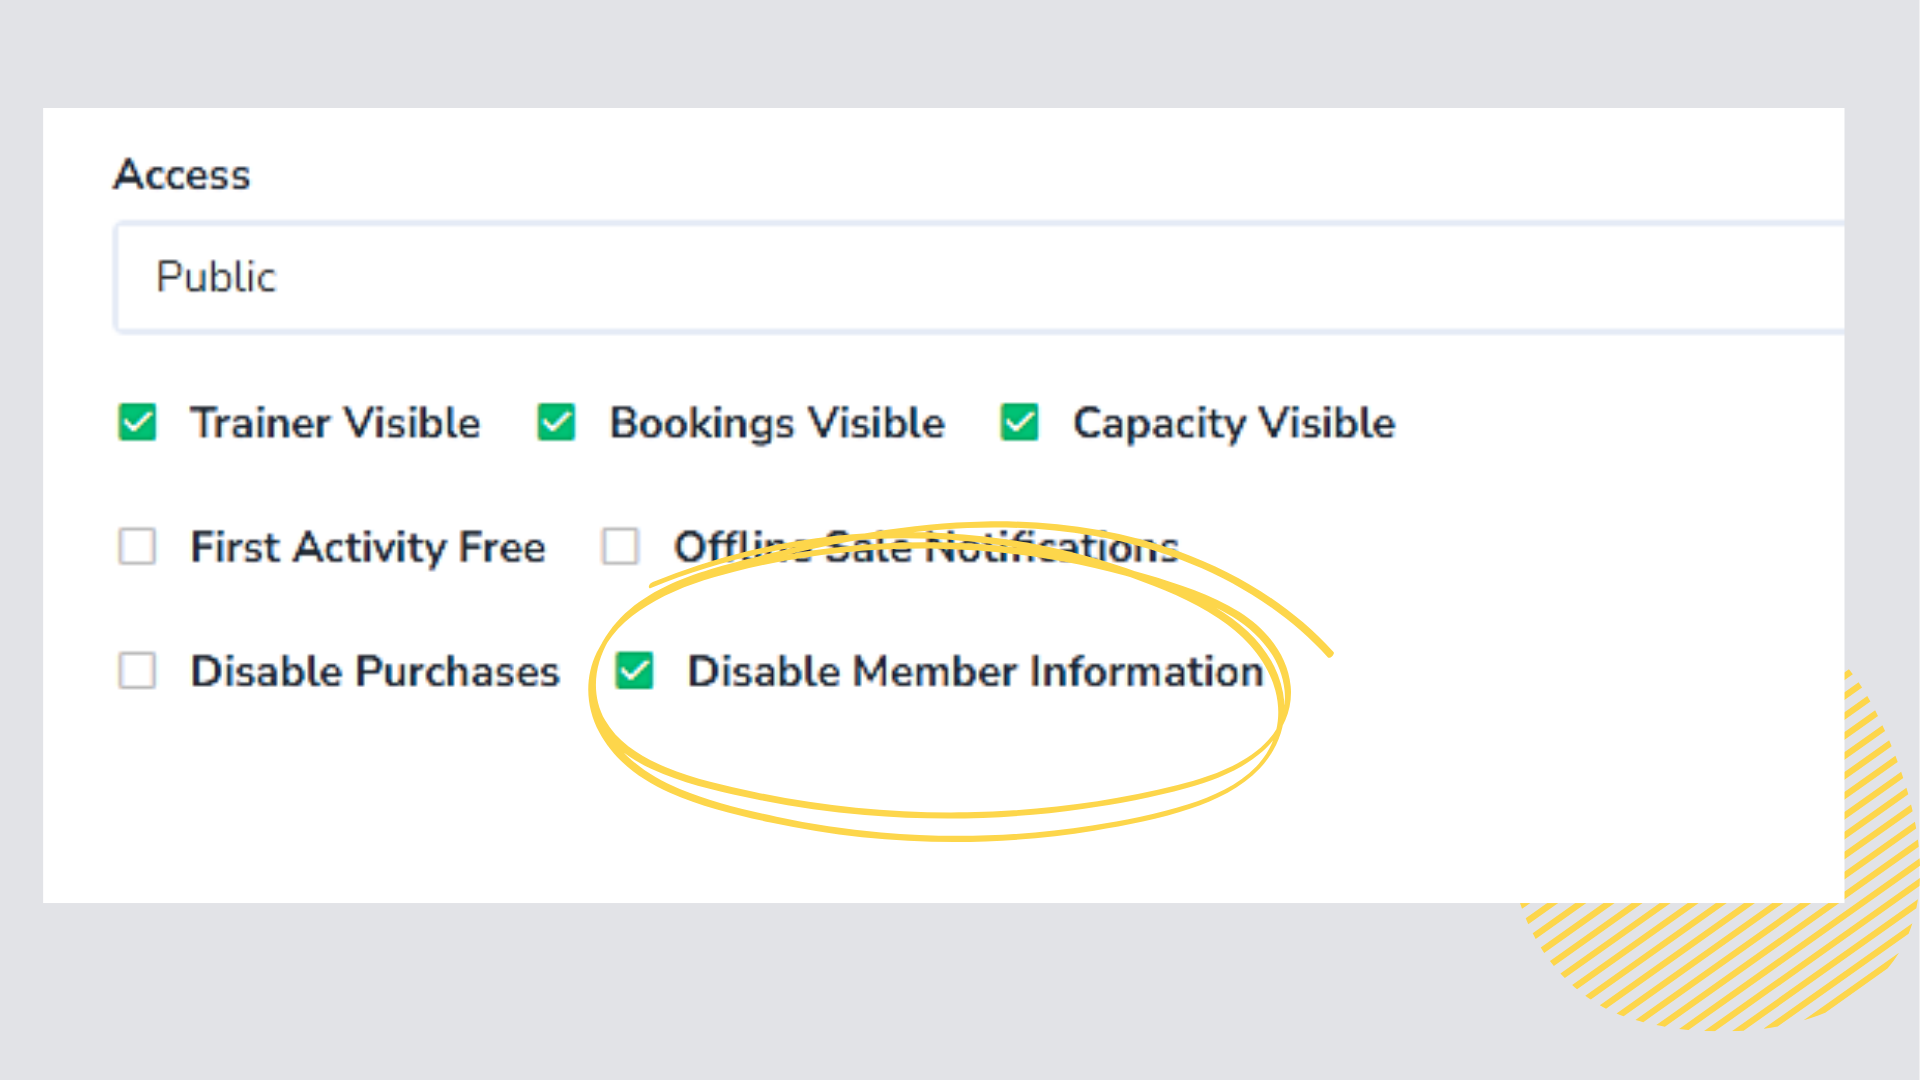Viewport: 1920px width, 1080px height.
Task: Uncheck the Trainer Visible checkbox
Action: pyautogui.click(x=137, y=422)
